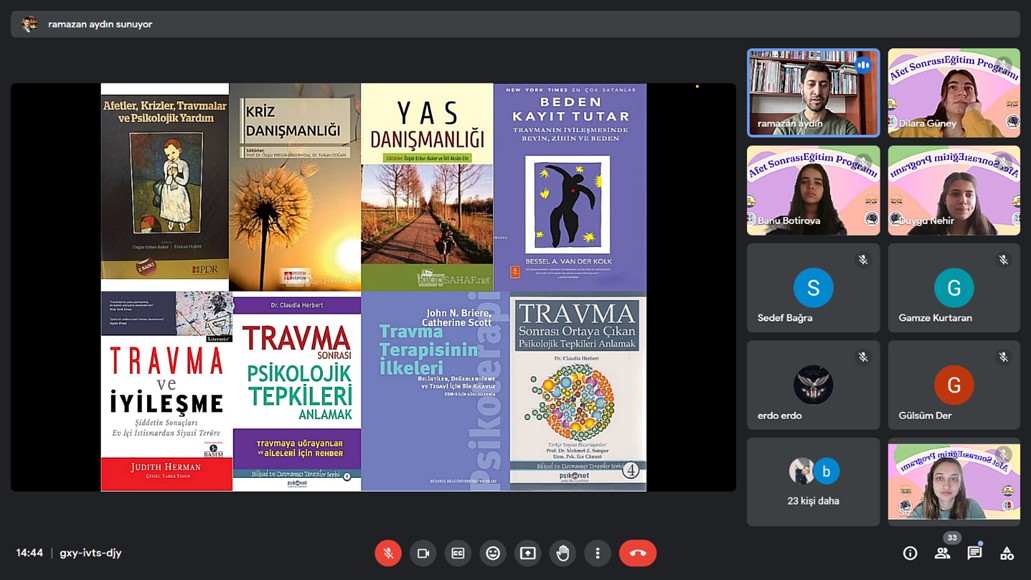Toggle the camera button
Image resolution: width=1031 pixels, height=580 pixels.
423,553
